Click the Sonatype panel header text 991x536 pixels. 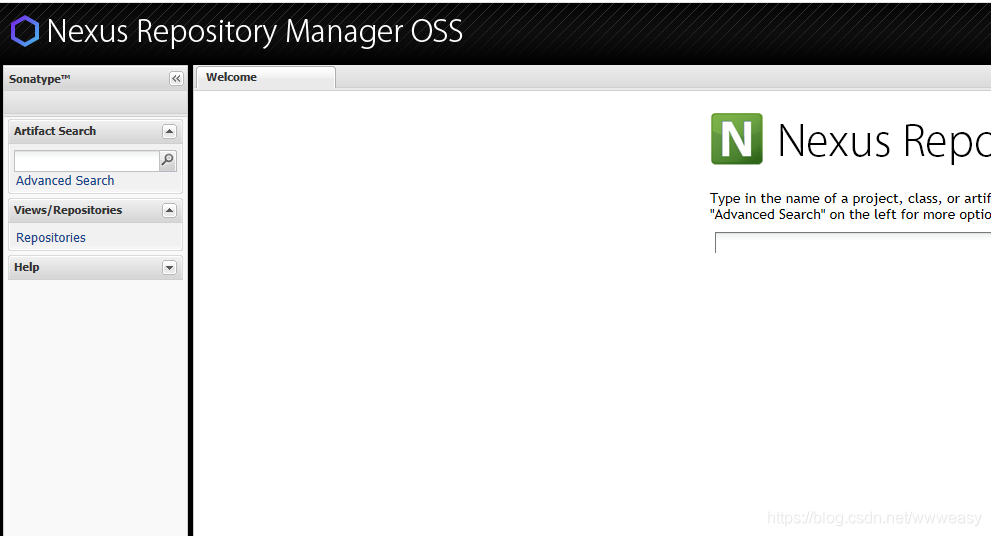tap(39, 79)
